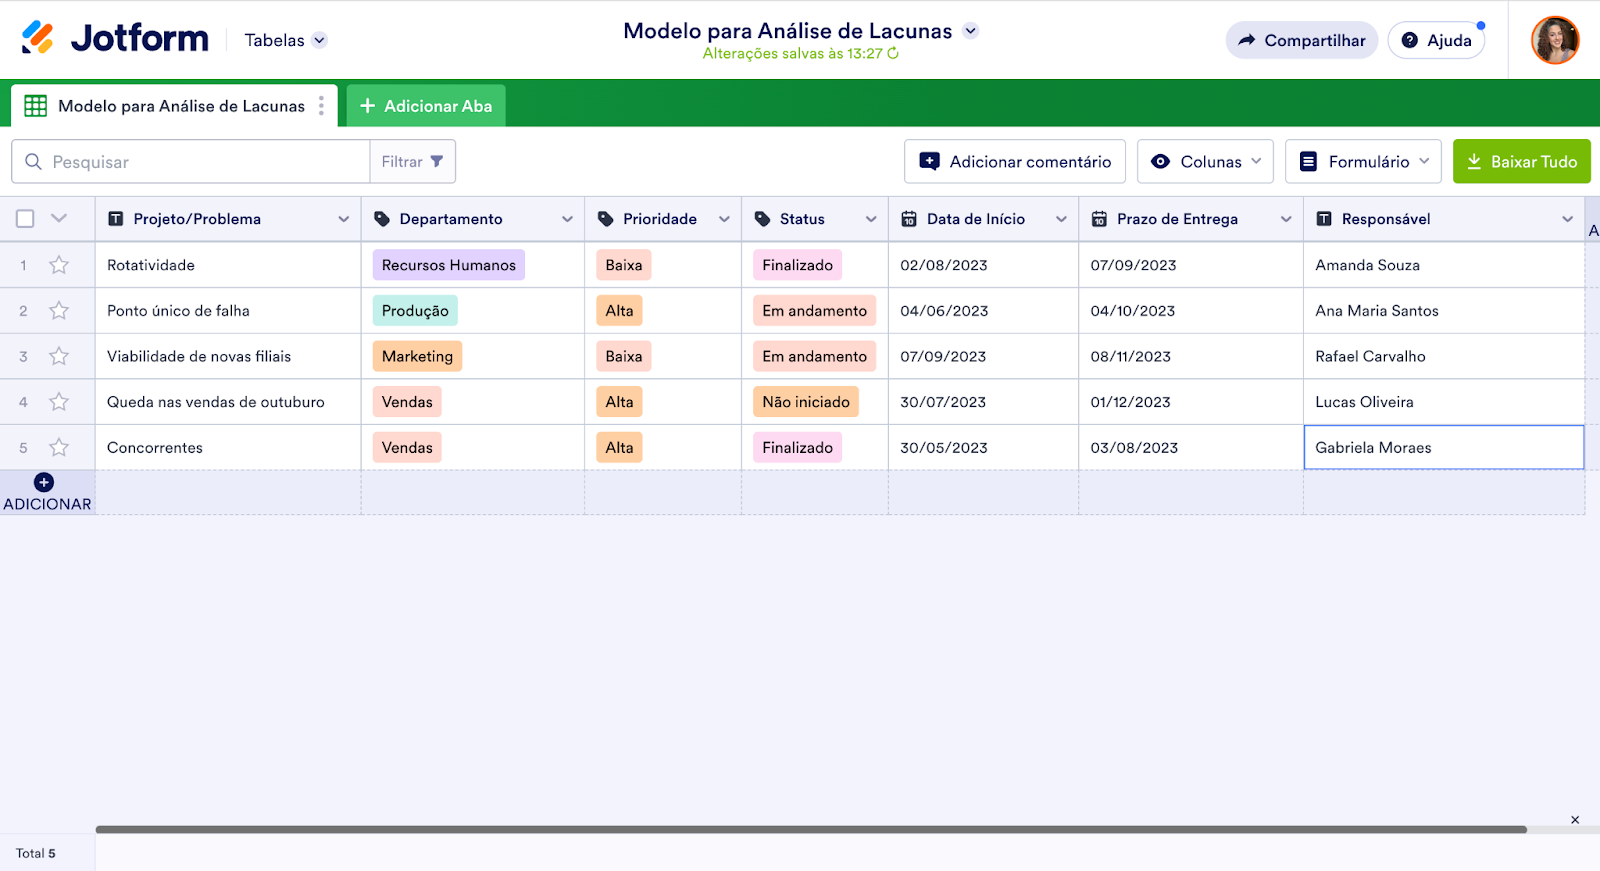Open the Colunas visibility dropdown
The width and height of the screenshot is (1600, 871).
pyautogui.click(x=1205, y=161)
